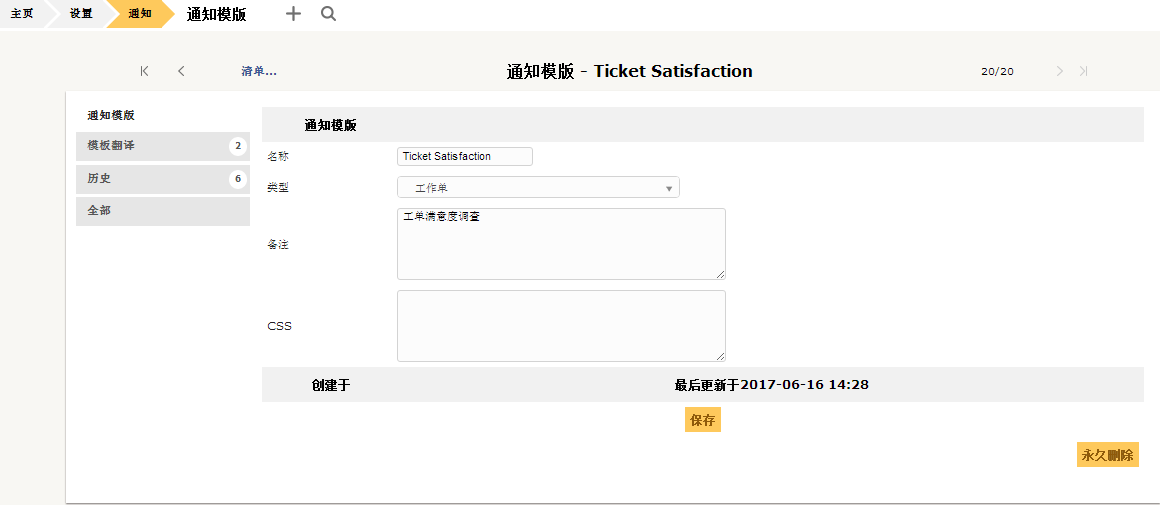This screenshot has height=505, width=1160.
Task: Click the 名称 input field
Action: [x=465, y=157]
